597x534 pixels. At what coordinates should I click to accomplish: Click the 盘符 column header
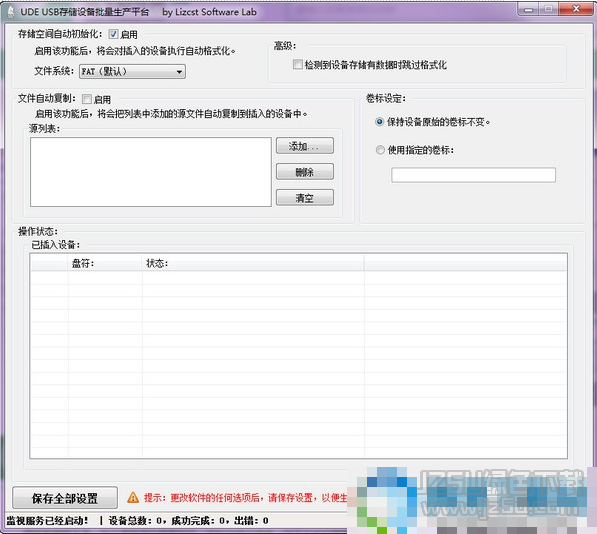(x=105, y=263)
